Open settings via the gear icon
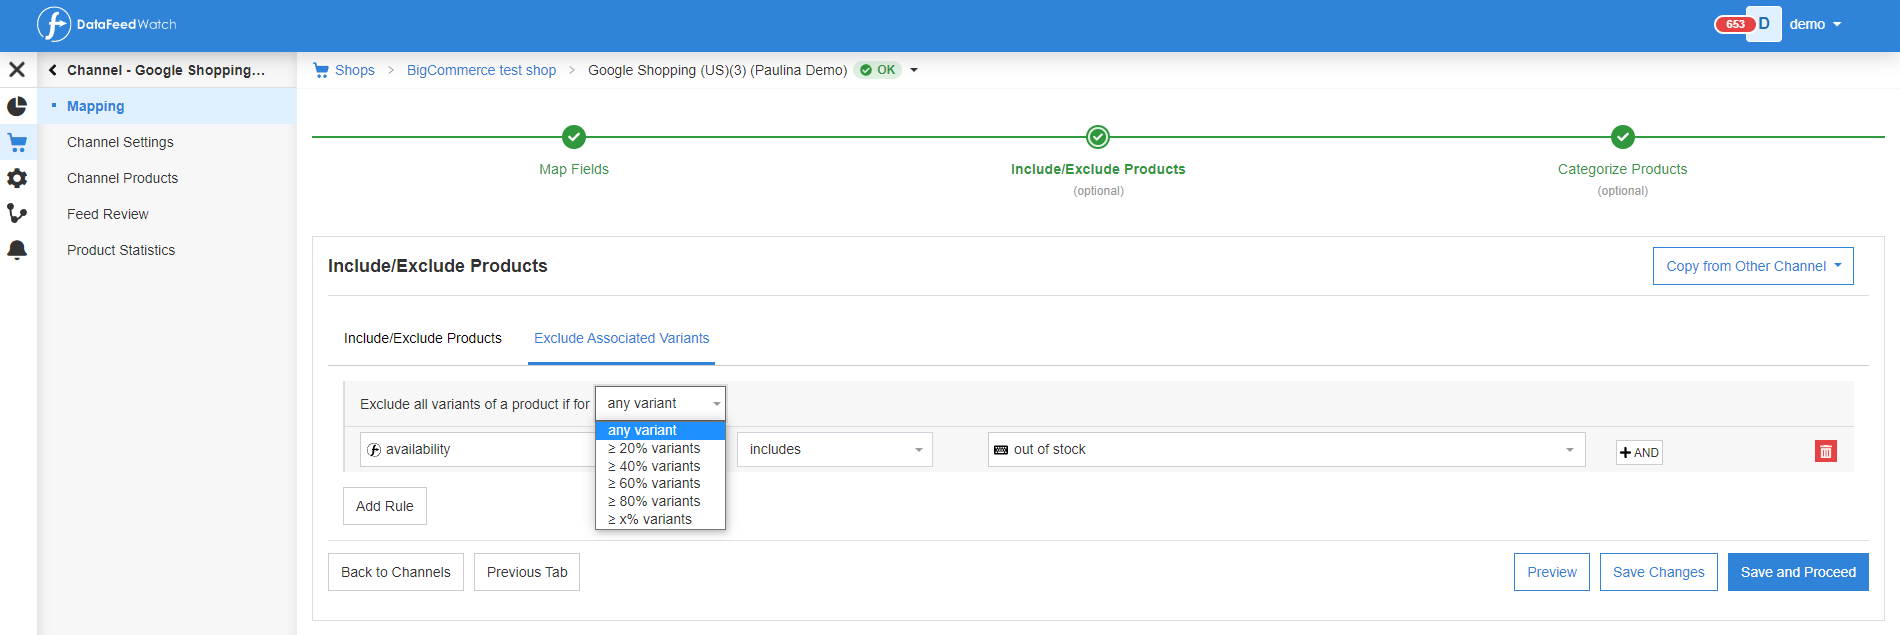The height and width of the screenshot is (635, 1900). (x=17, y=178)
